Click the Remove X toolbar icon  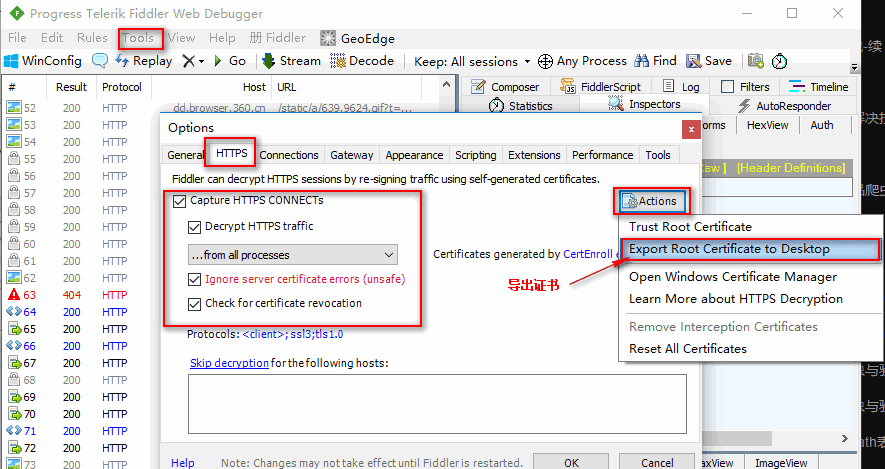click(192, 61)
